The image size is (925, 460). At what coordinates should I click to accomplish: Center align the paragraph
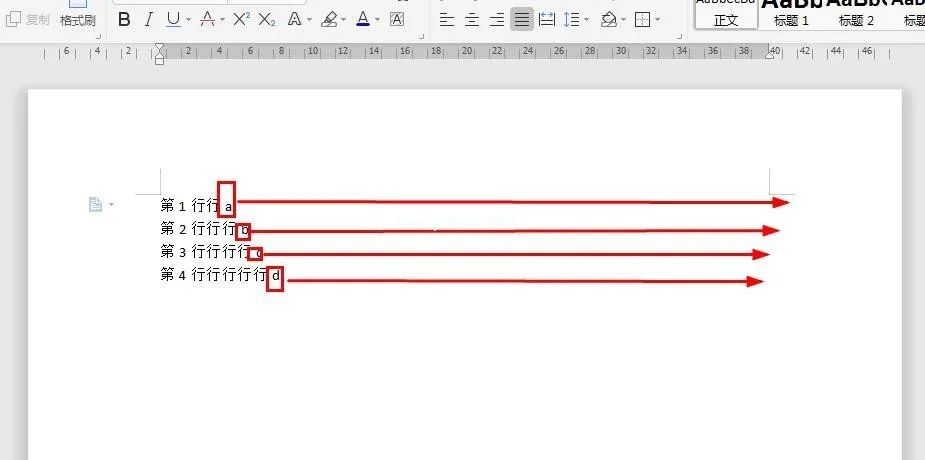click(472, 20)
